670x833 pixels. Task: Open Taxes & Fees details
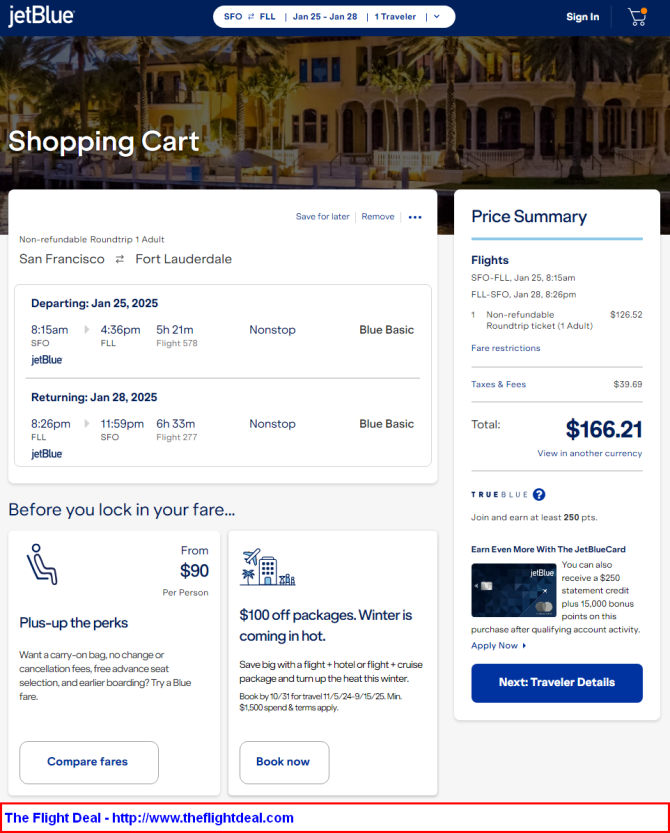click(498, 384)
